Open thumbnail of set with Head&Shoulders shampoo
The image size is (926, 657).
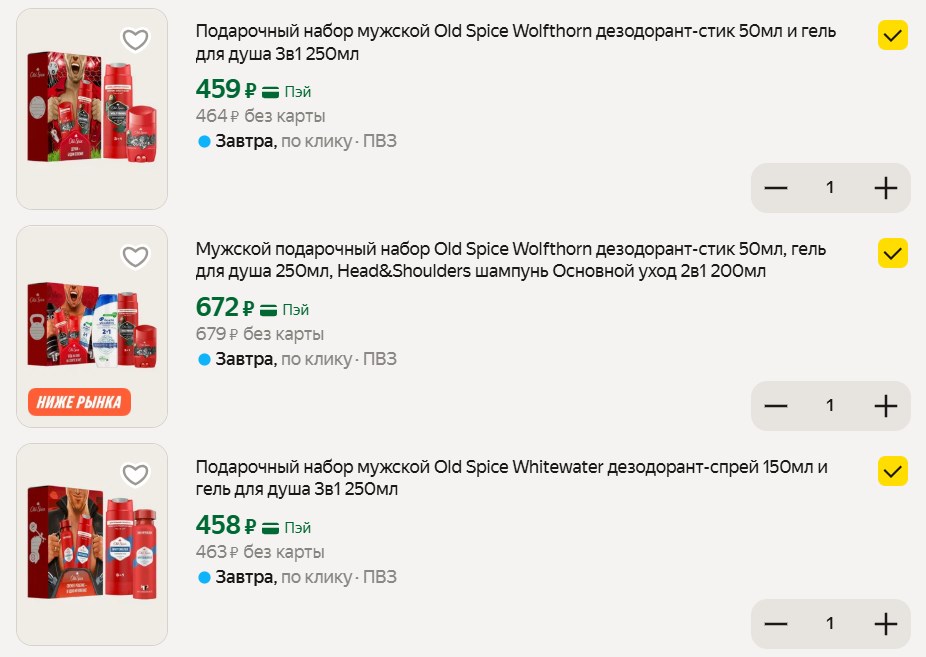[92, 320]
